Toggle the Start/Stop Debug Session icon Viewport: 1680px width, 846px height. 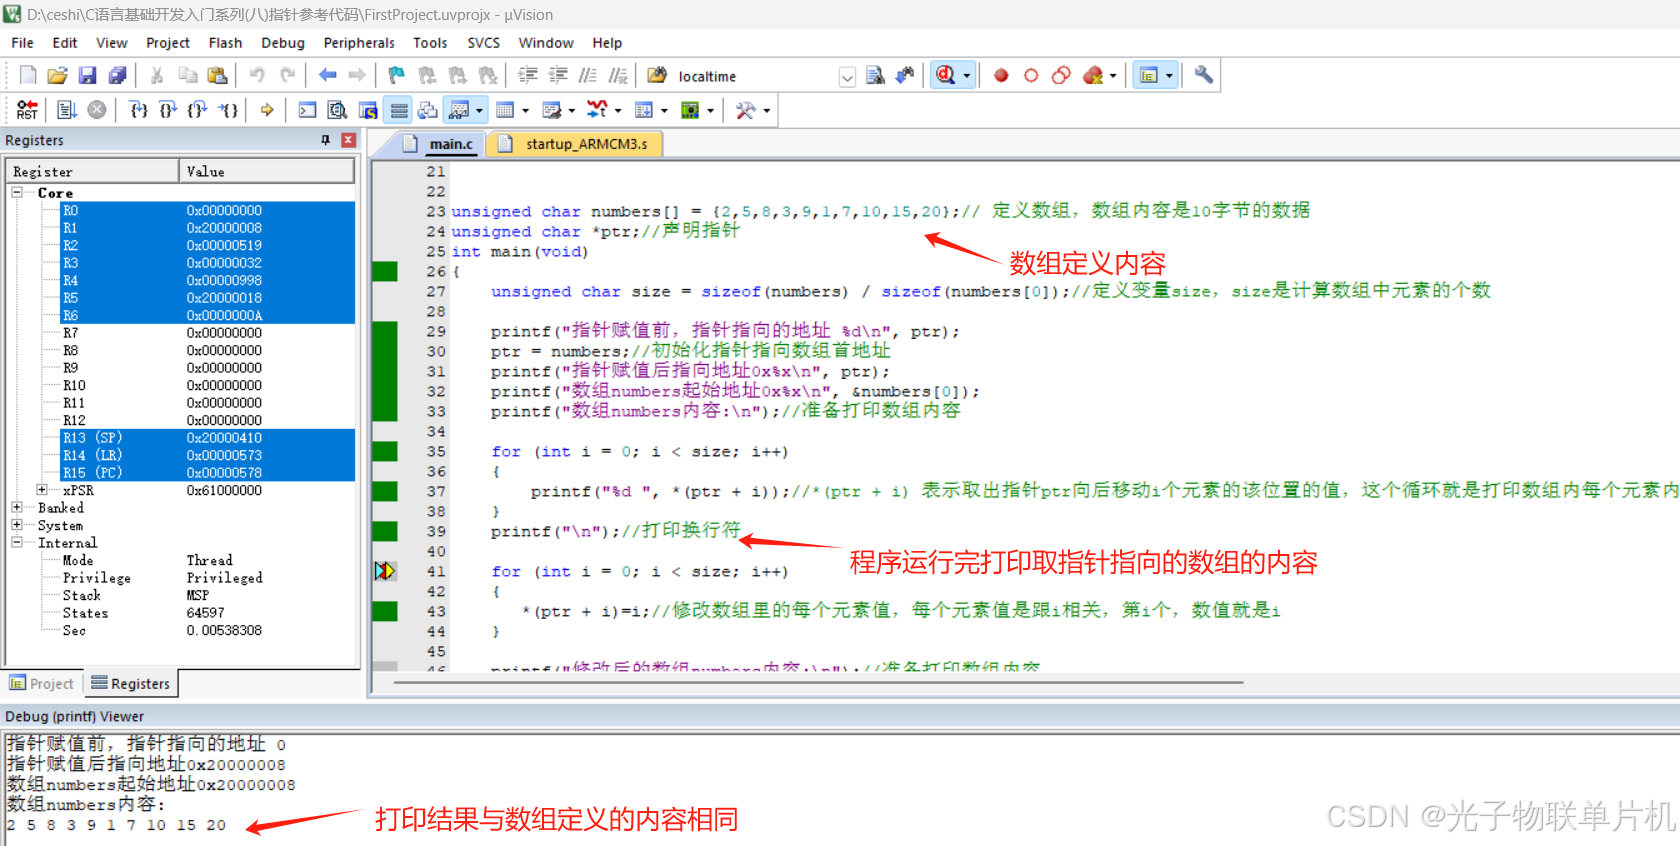click(946, 75)
